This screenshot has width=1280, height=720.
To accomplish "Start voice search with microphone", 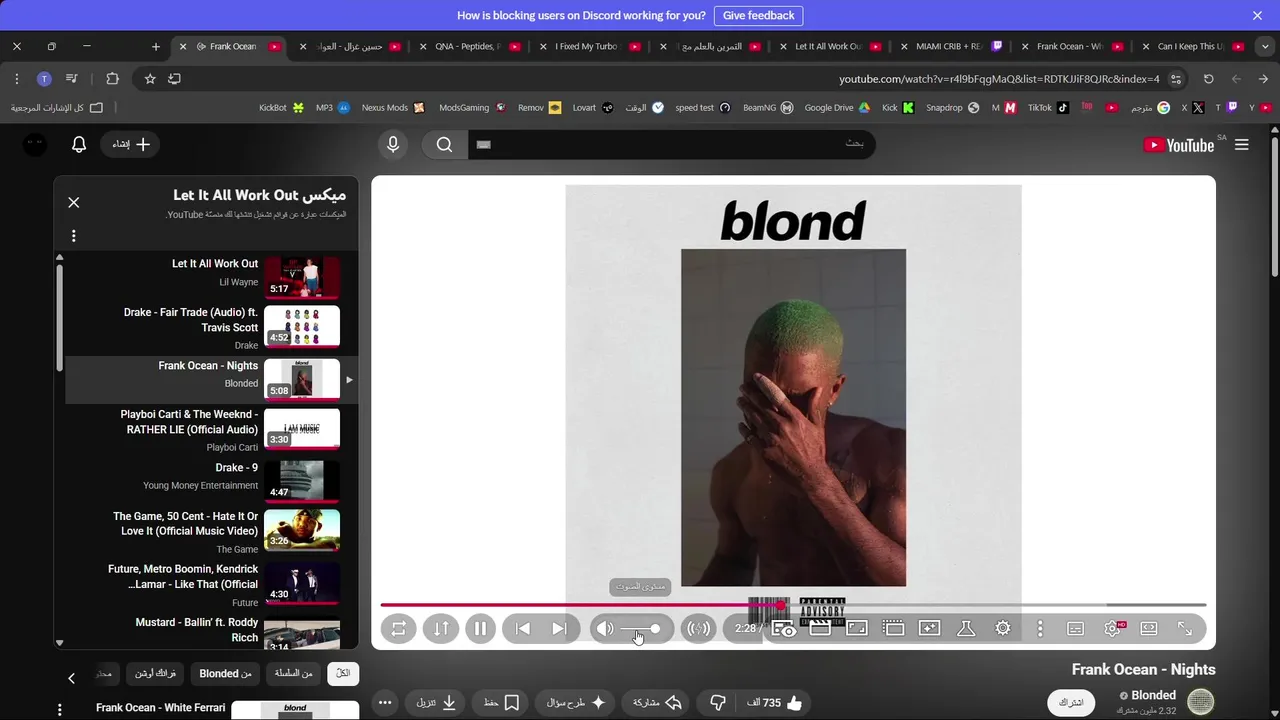I will click(x=393, y=145).
